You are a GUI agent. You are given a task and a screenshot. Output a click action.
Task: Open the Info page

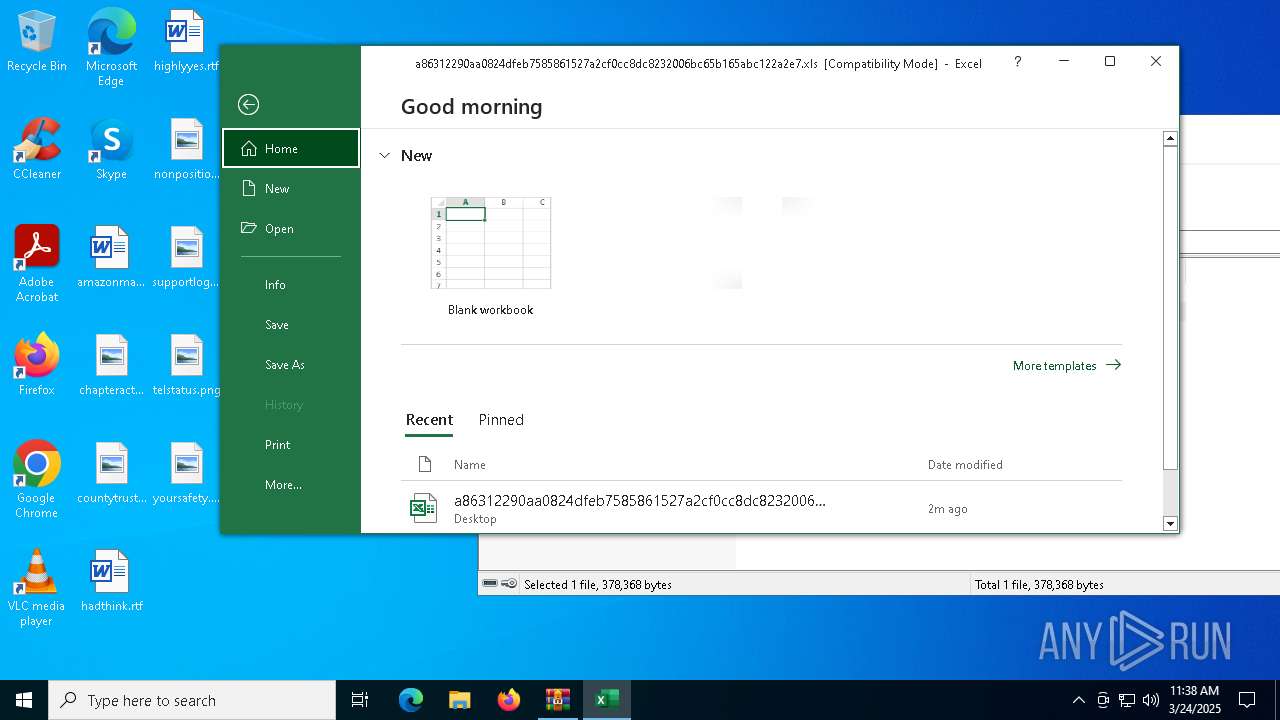pos(291,285)
